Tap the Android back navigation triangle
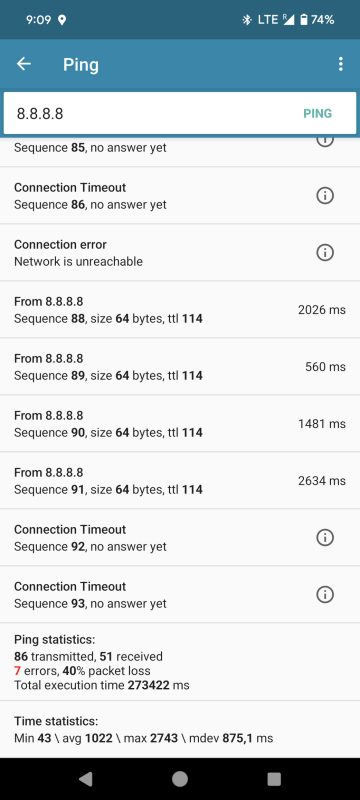The width and height of the screenshot is (360, 800). [85, 779]
